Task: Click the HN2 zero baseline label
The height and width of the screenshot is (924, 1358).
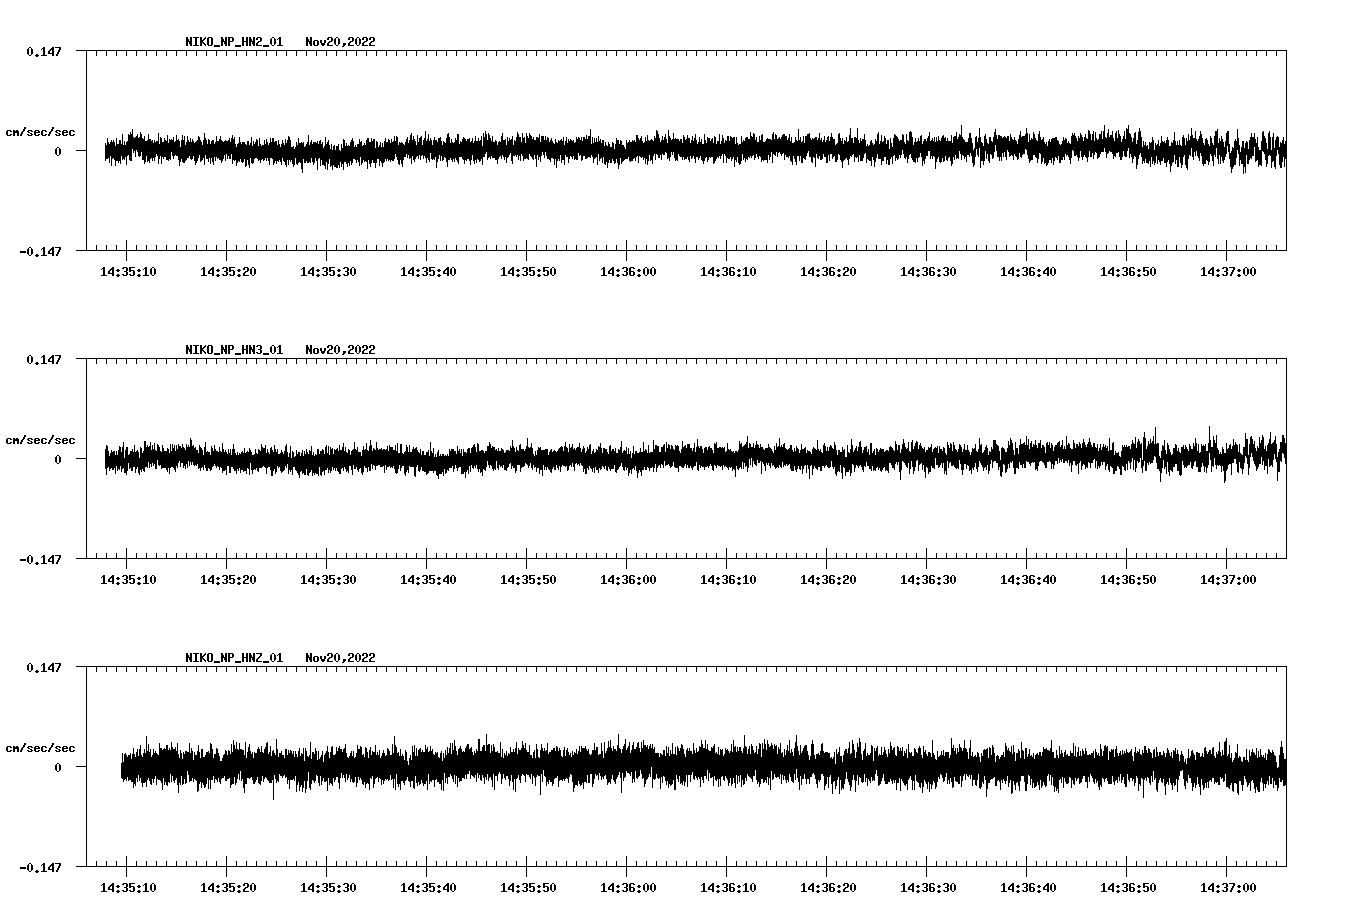Action: click(58, 152)
